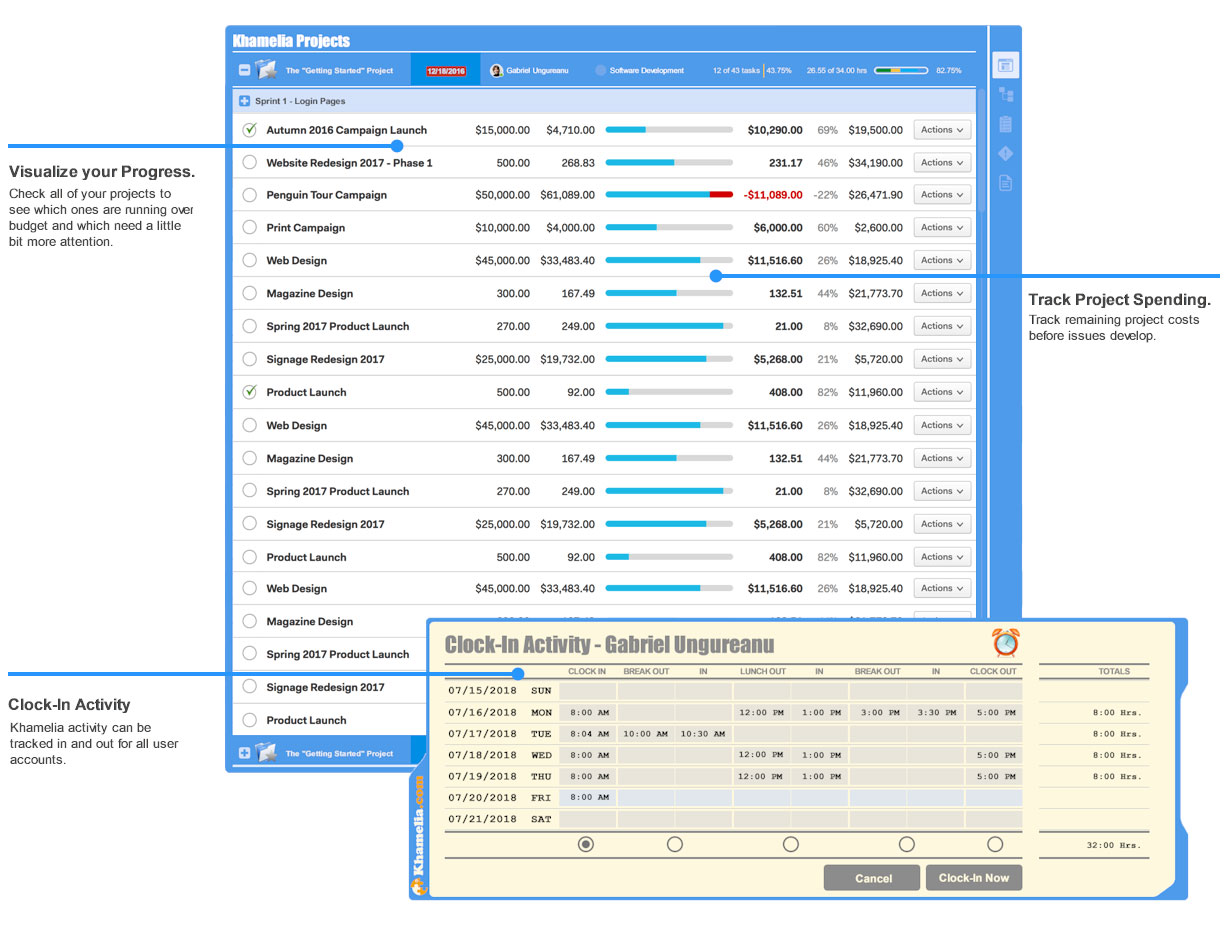This screenshot has height=925, width=1229.
Task: Click the 3:30 PM break in field
Action: click(935, 713)
